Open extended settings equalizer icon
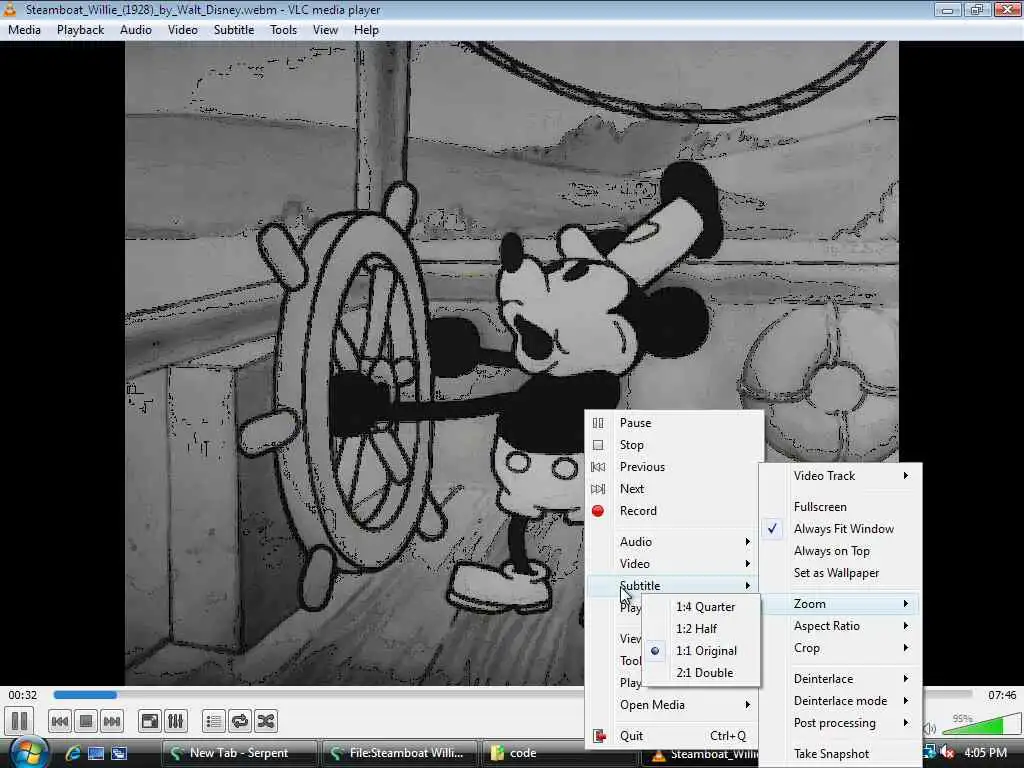Screen dimensions: 1024x768 (x=176, y=721)
